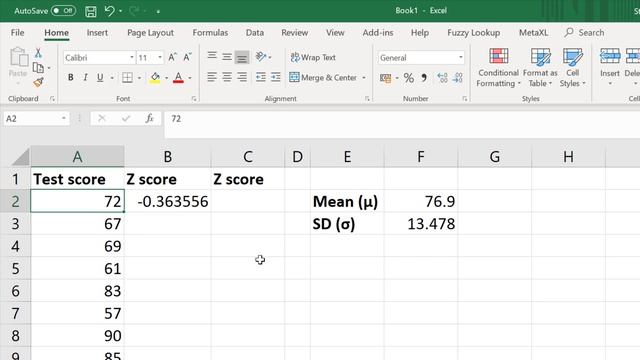Image resolution: width=640 pixels, height=360 pixels.
Task: Toggle Bold formatting
Action: 71,78
